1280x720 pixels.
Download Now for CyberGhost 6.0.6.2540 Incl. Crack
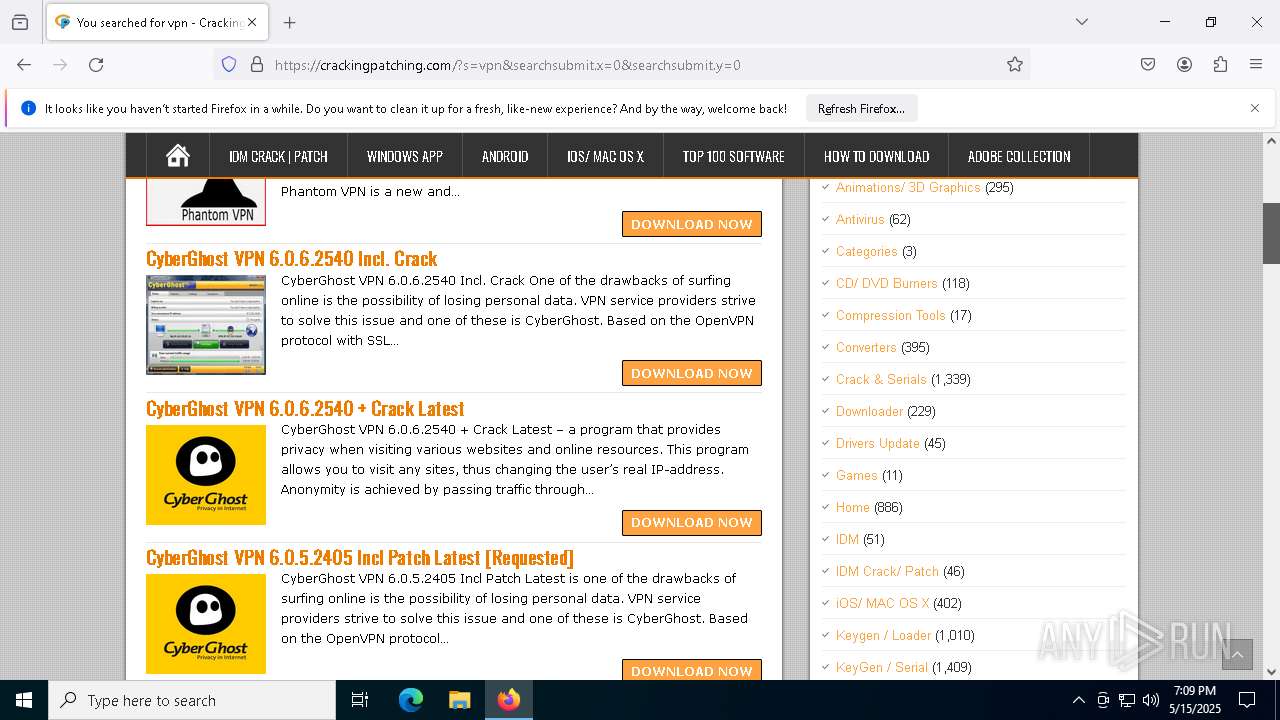(x=692, y=373)
